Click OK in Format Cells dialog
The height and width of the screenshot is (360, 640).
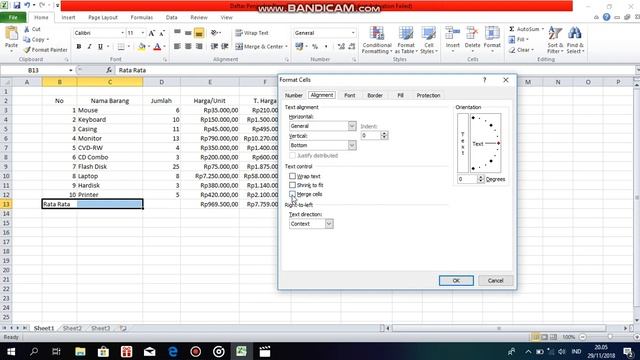pos(456,280)
